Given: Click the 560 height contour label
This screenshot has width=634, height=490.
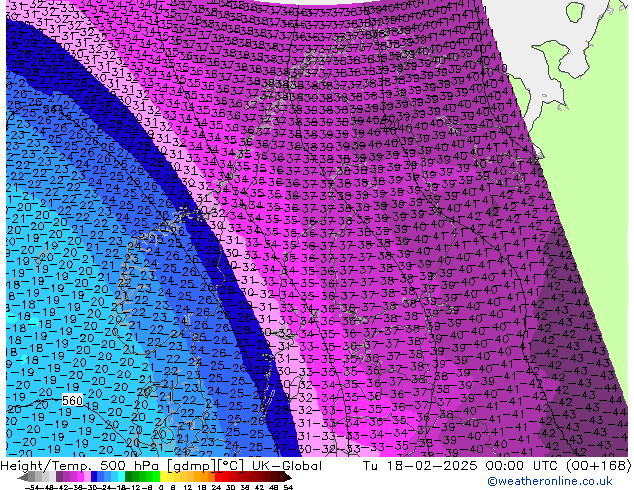Looking at the screenshot, I should pos(72,401).
